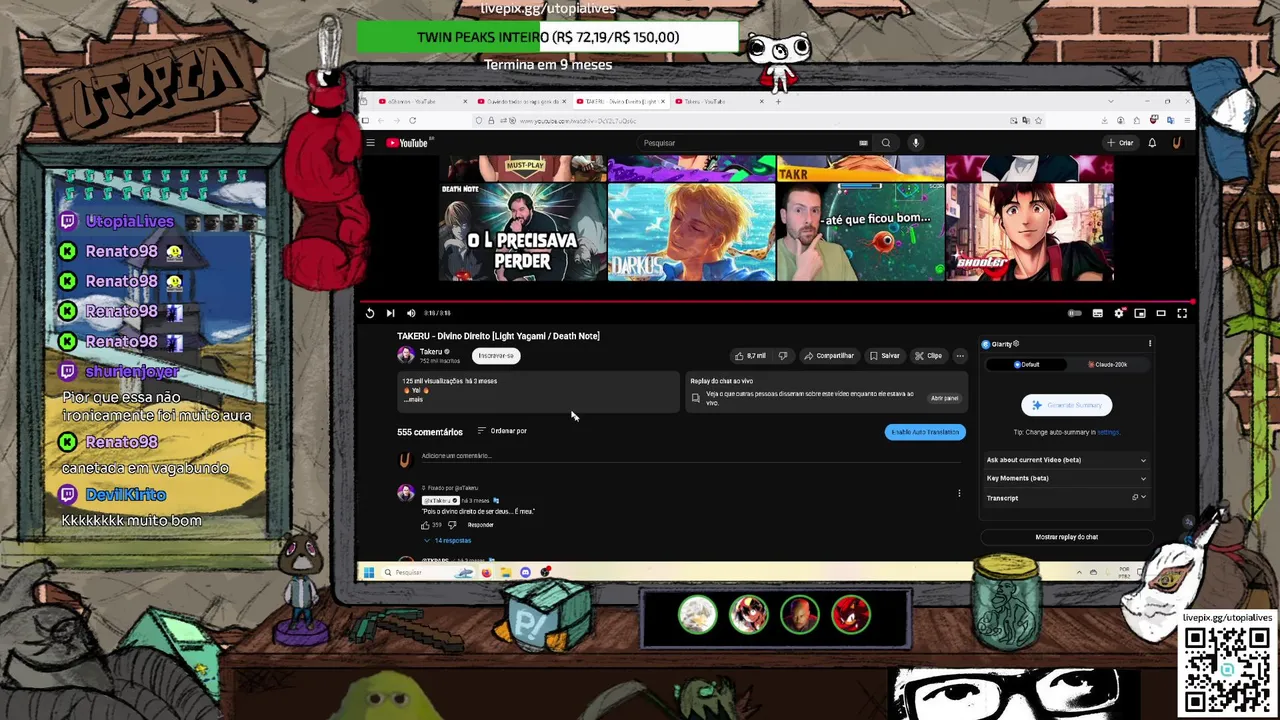Viewport: 1280px width, 720px height.
Task: Skip to the next video
Action: click(x=390, y=313)
